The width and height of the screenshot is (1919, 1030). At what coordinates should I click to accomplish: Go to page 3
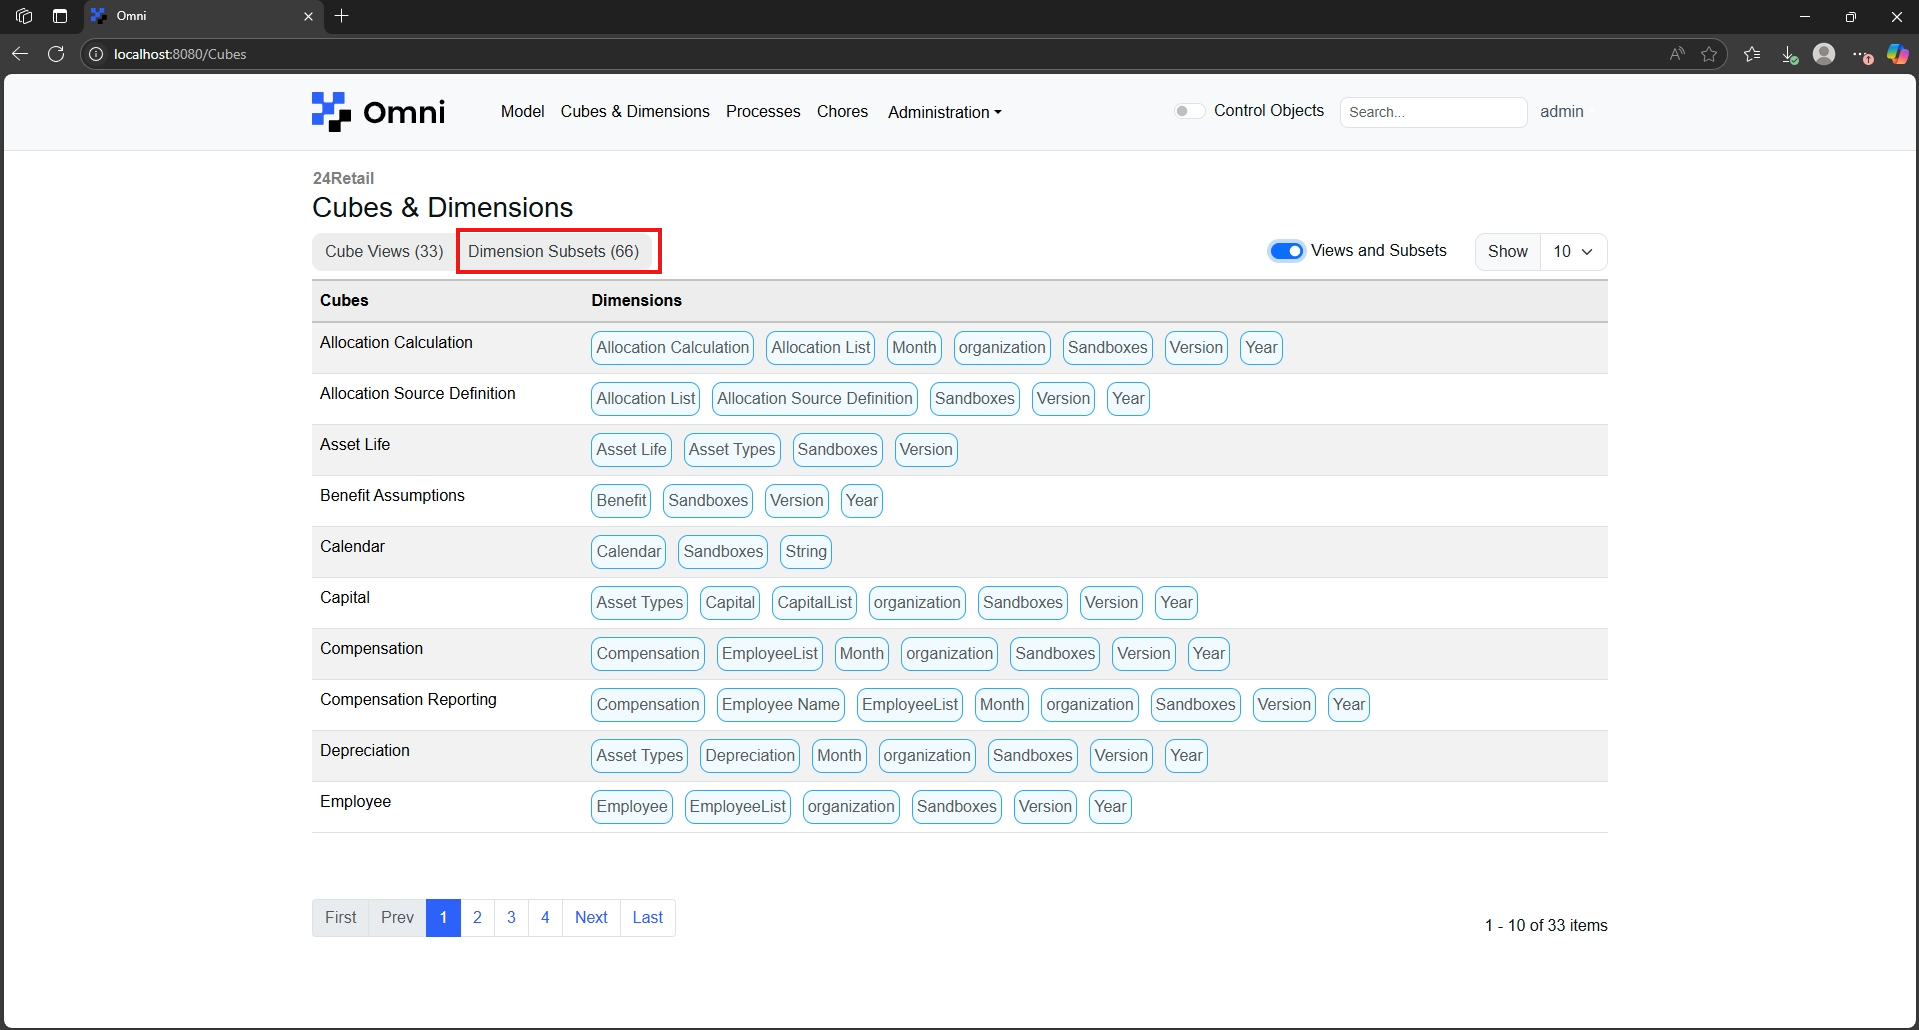tap(511, 918)
